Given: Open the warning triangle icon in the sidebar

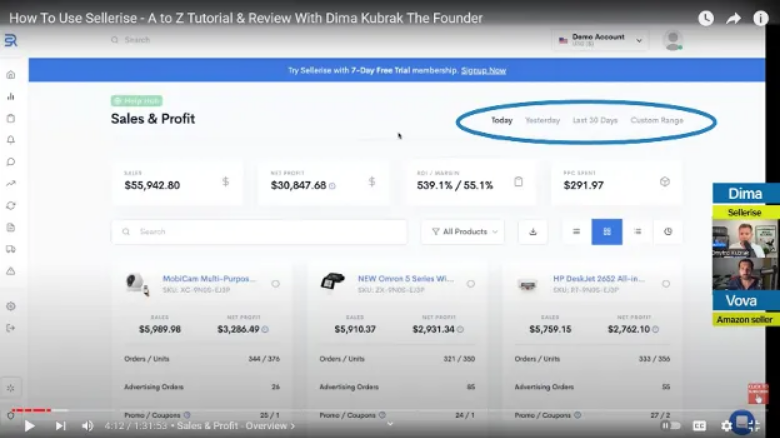Looking at the screenshot, I should coord(11,271).
